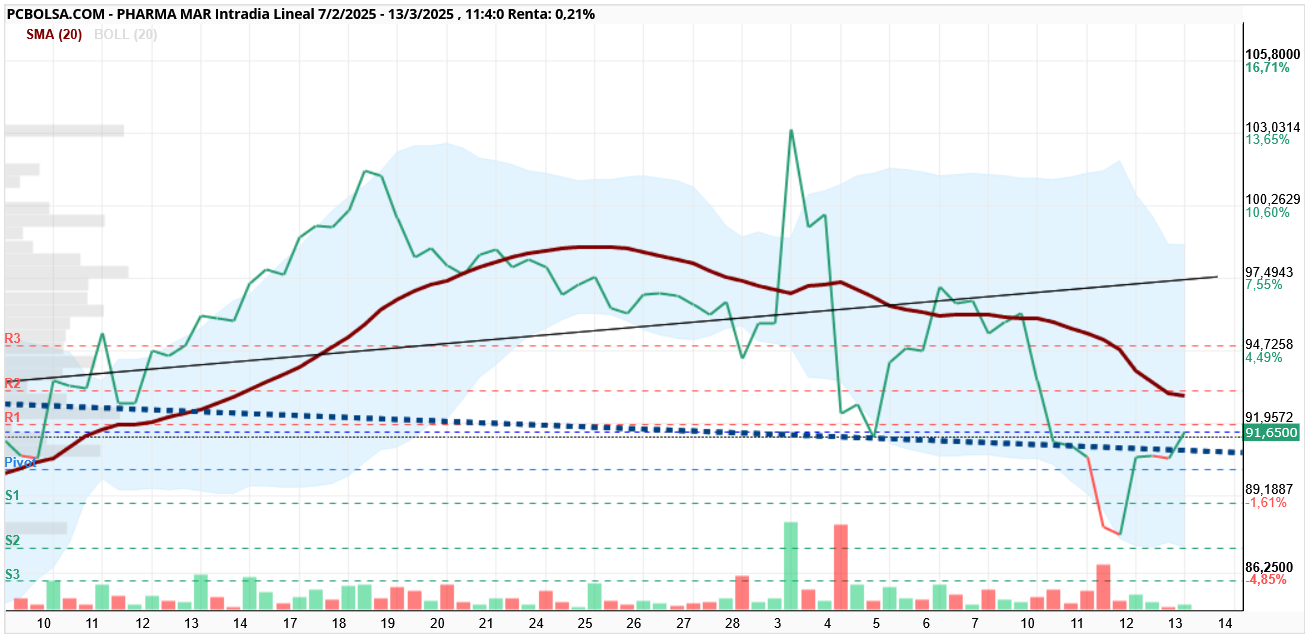This screenshot has width=1309, height=638.
Task: Select the red -1,61% percentage label
Action: (x=1266, y=502)
